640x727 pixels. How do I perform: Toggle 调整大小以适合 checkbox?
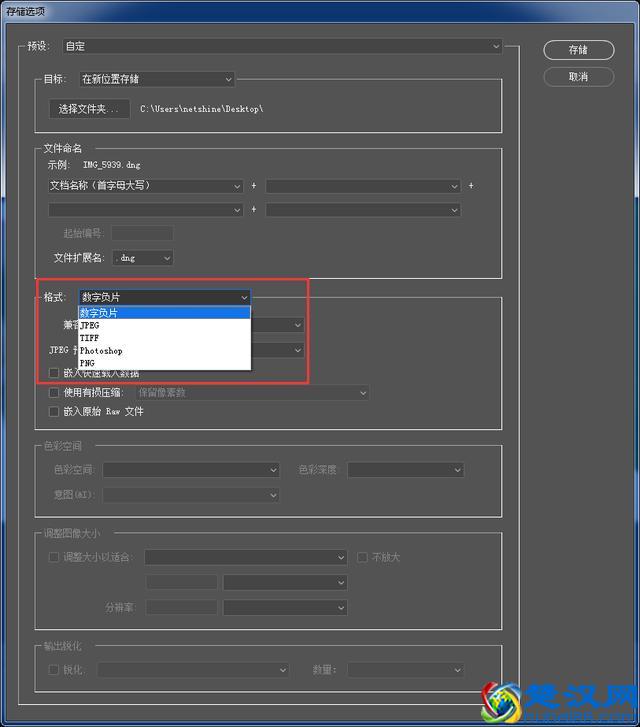coord(54,557)
